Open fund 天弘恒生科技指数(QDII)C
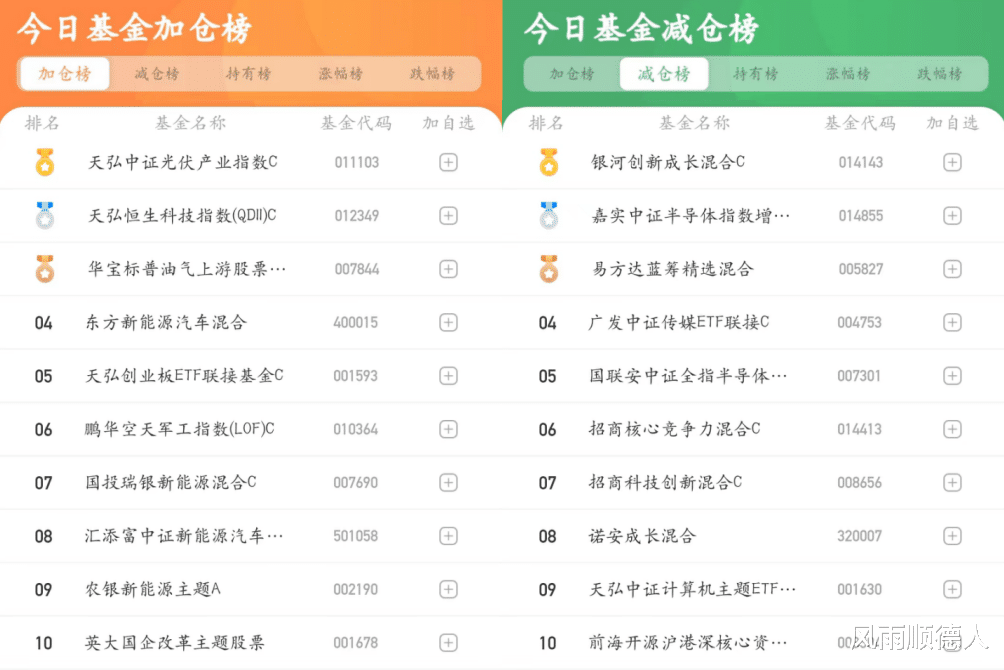The height and width of the screenshot is (670, 1004). pyautogui.click(x=182, y=216)
